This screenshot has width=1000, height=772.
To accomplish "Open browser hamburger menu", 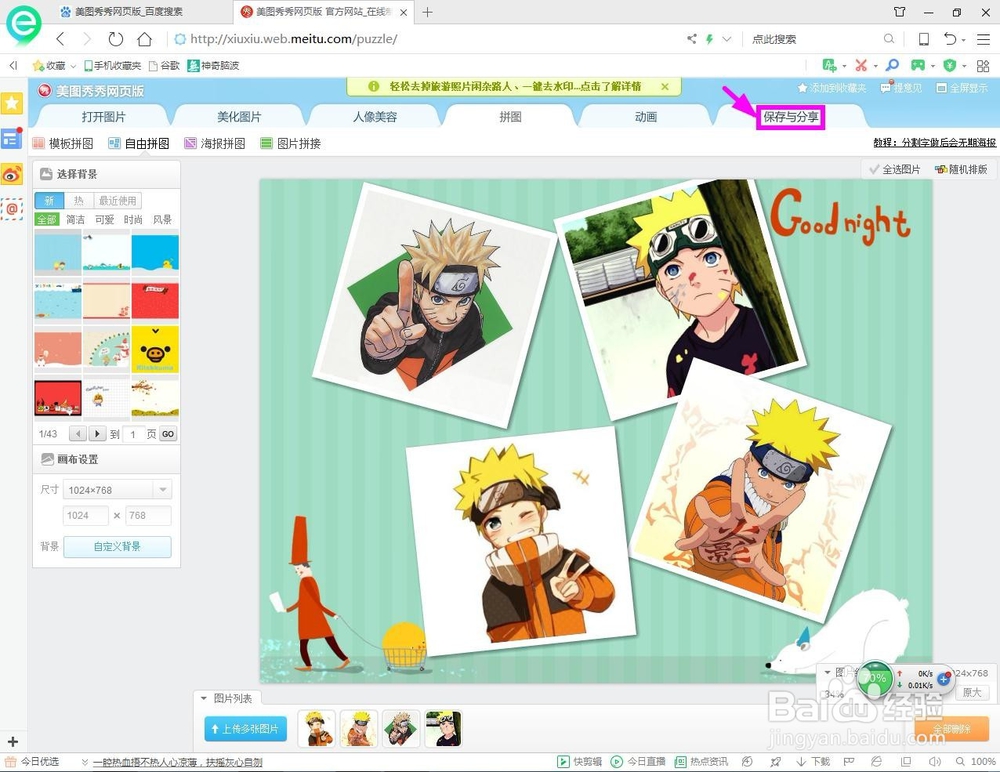I will pos(983,39).
